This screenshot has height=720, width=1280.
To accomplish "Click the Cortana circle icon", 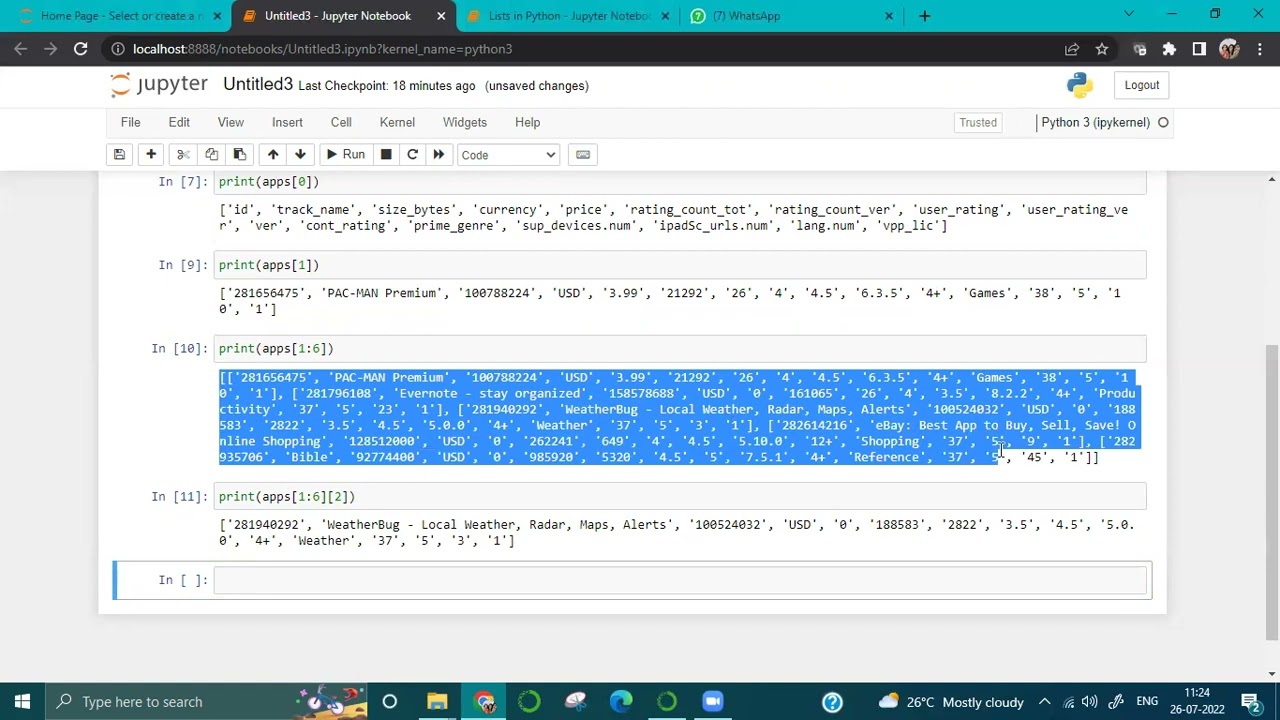I will [390, 701].
